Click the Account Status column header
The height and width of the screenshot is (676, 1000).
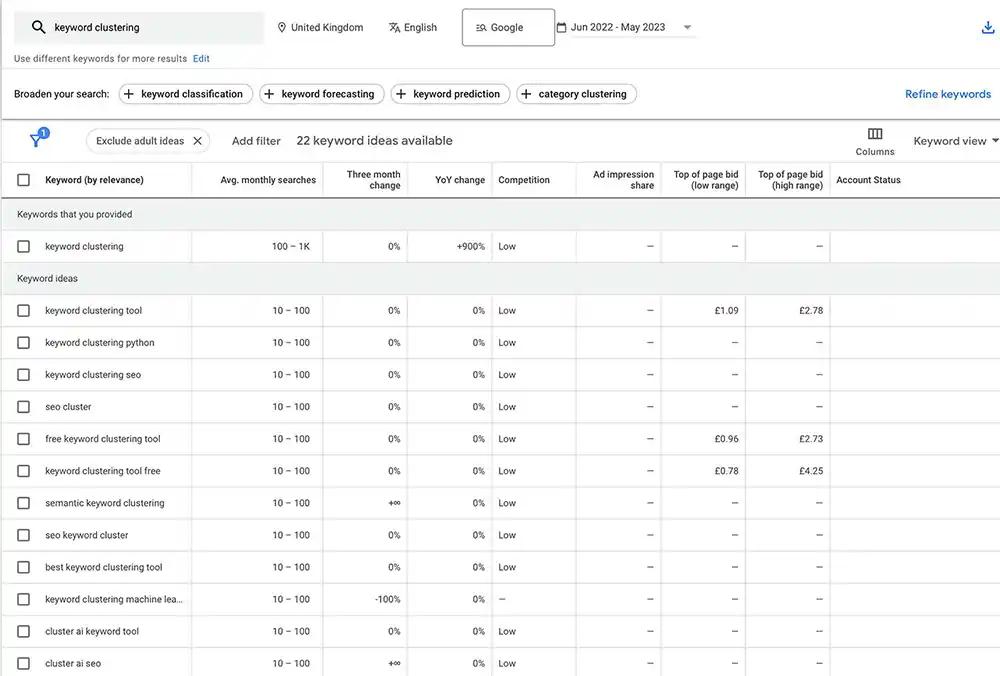tap(868, 180)
